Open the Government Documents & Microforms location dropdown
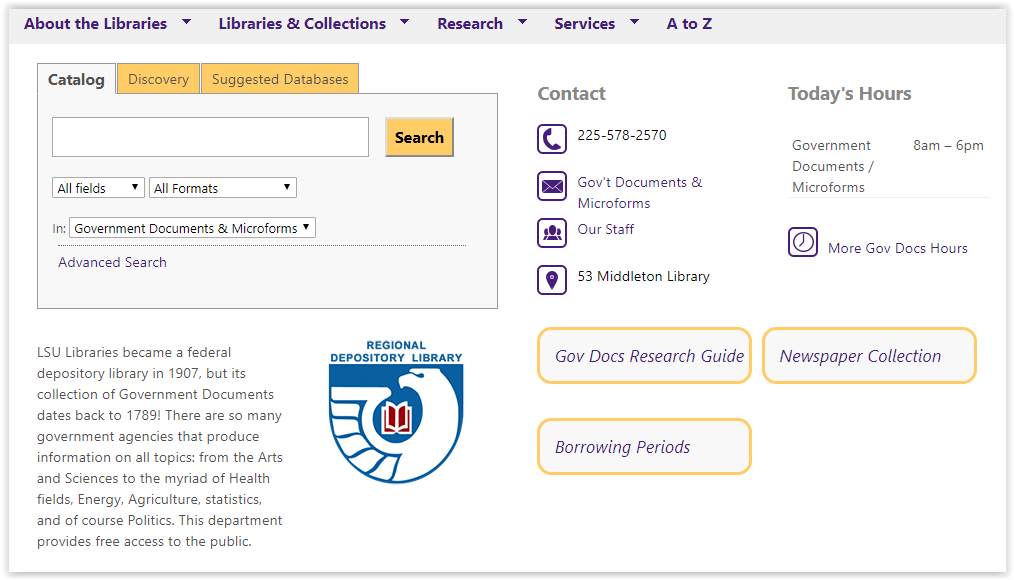This screenshot has height=580, width=1014. point(193,228)
